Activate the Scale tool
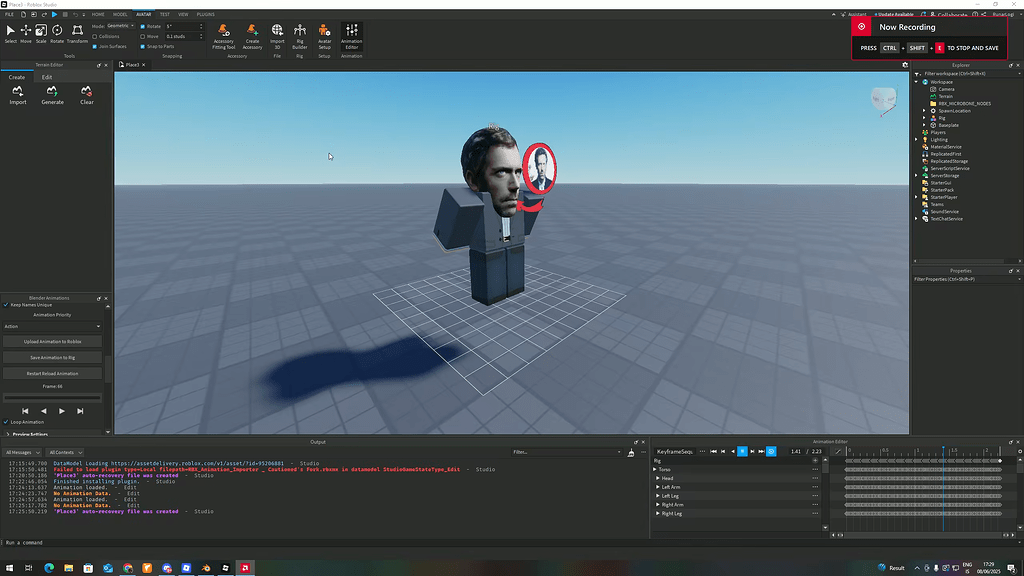1024x576 pixels. [40, 34]
